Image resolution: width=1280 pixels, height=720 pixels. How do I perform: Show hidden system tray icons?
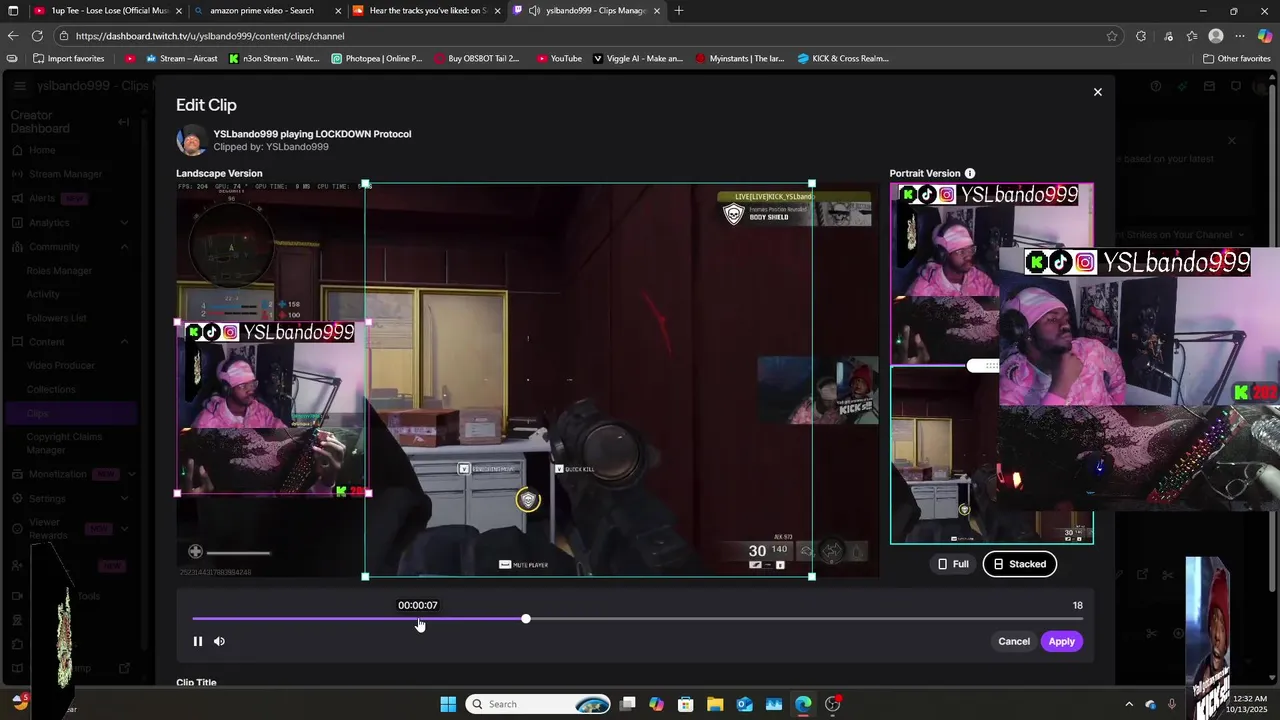1129,704
